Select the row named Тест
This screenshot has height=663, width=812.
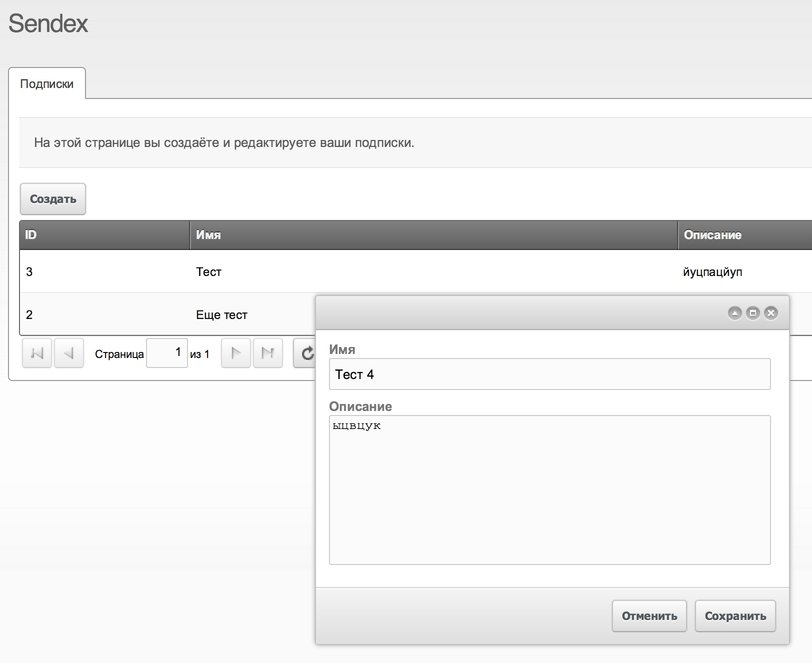click(209, 271)
